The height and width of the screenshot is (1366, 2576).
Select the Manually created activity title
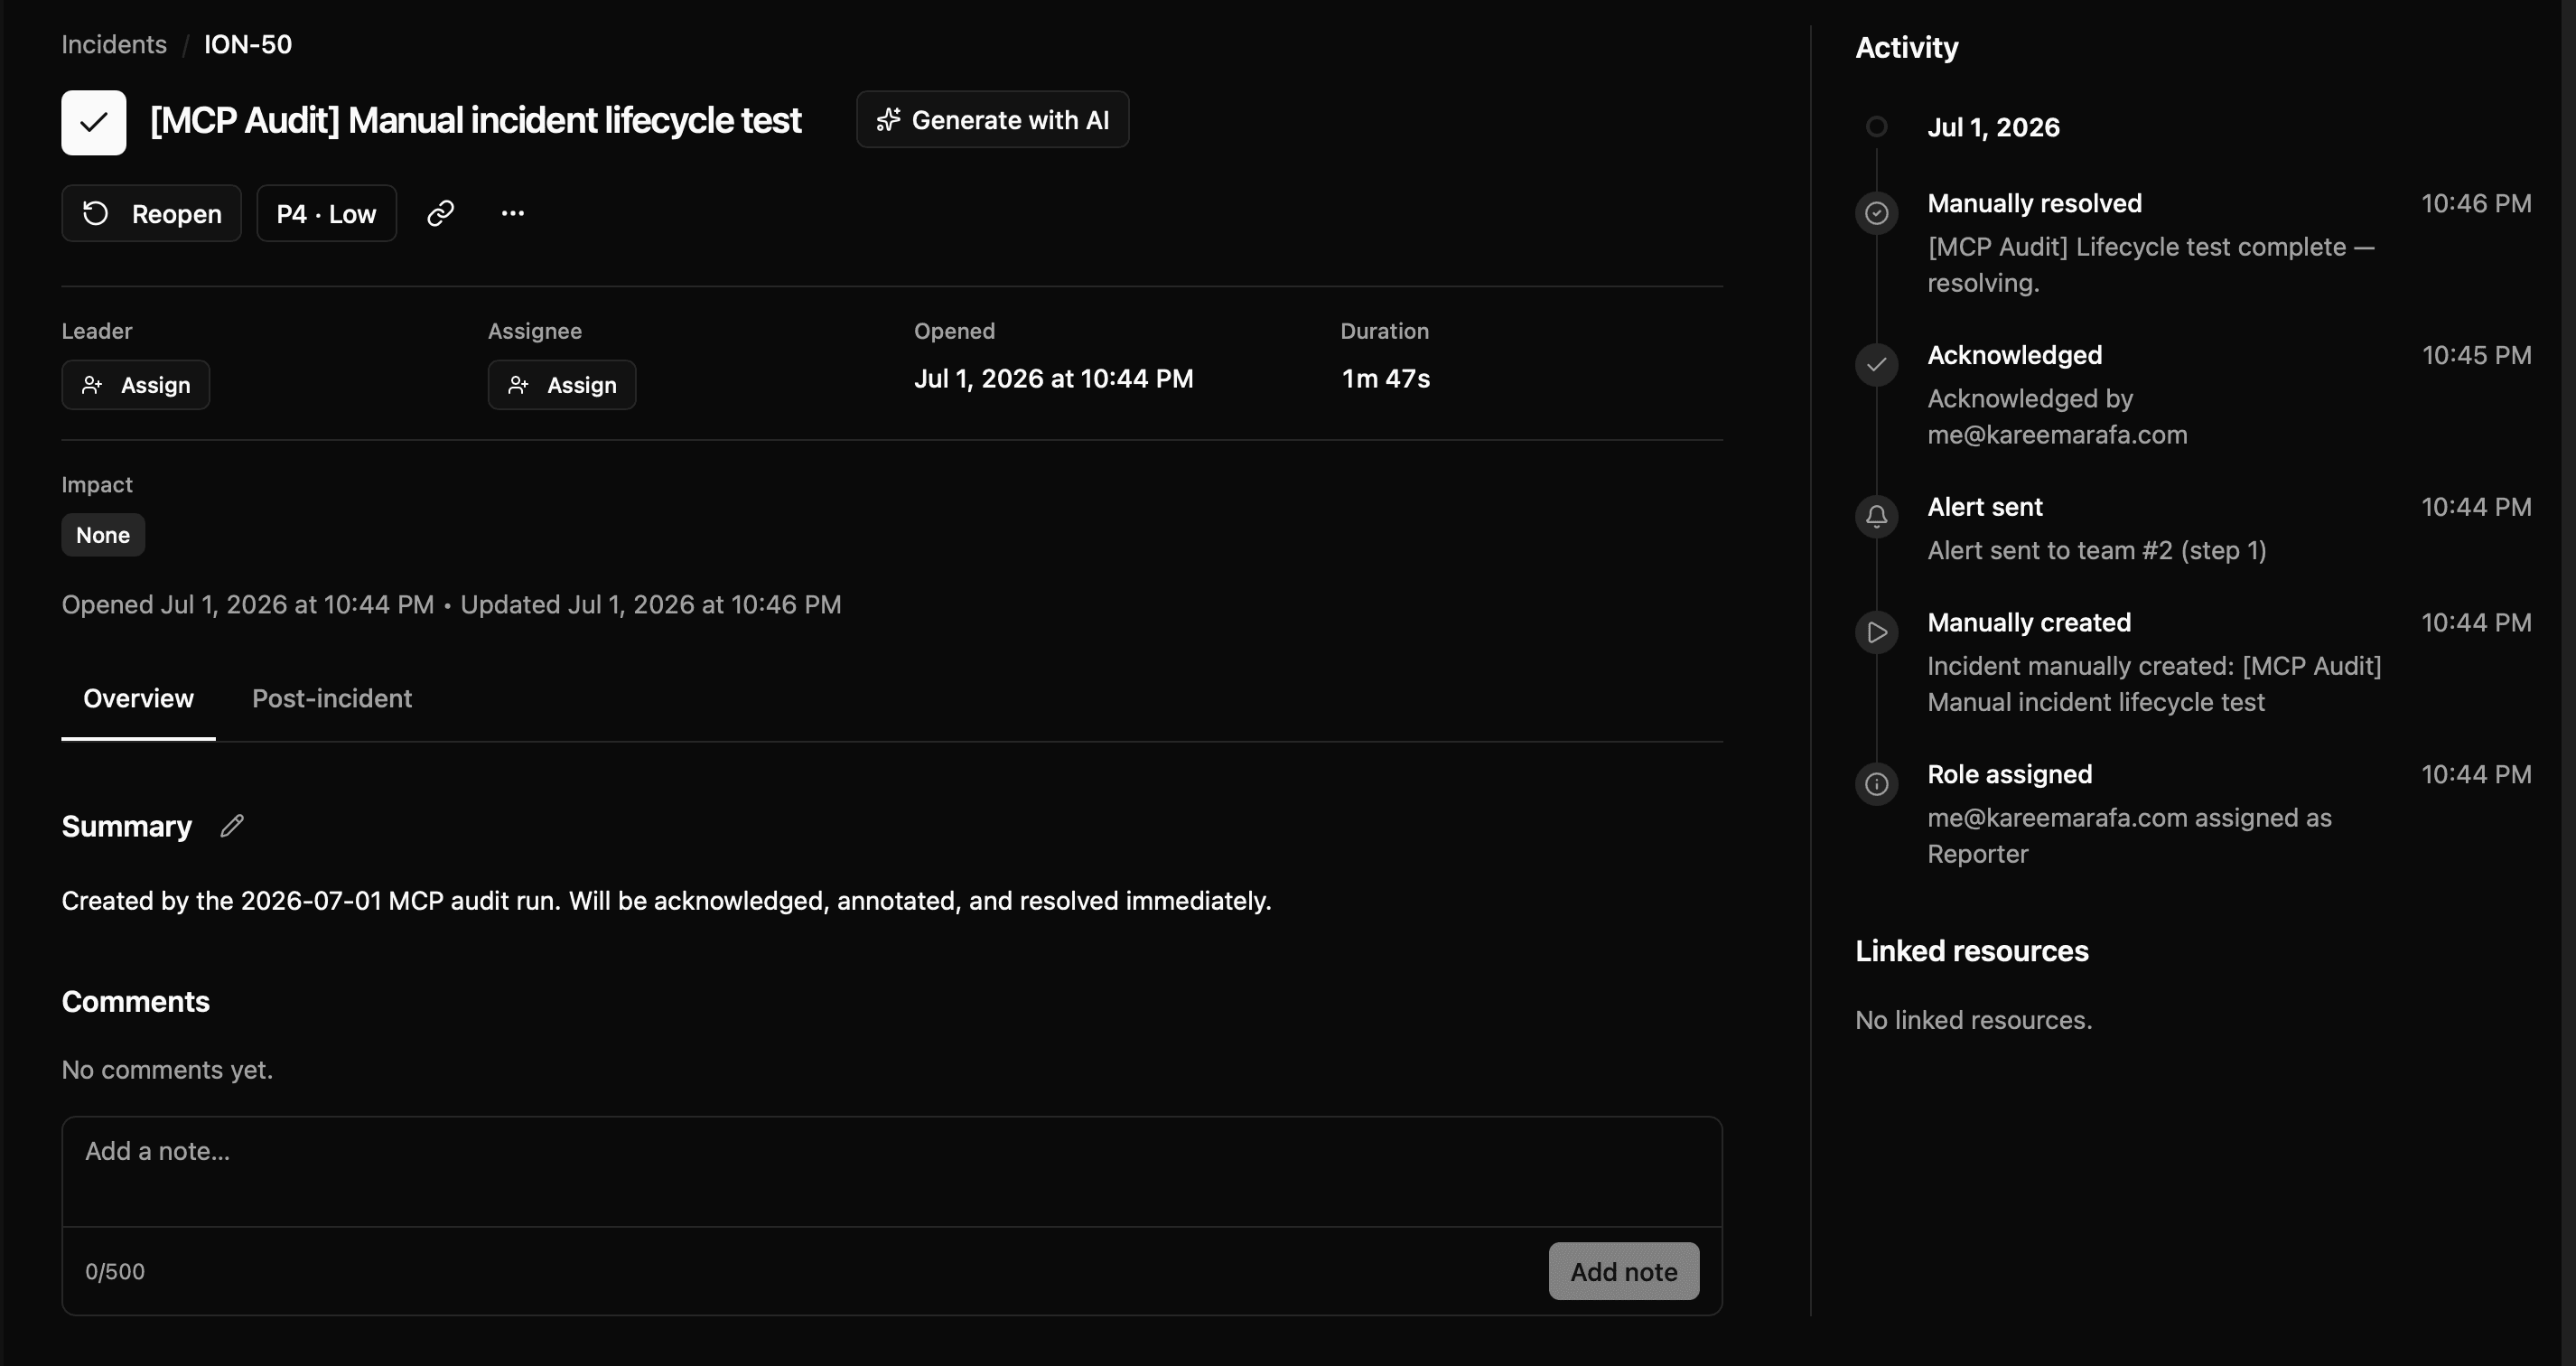[x=2029, y=622]
